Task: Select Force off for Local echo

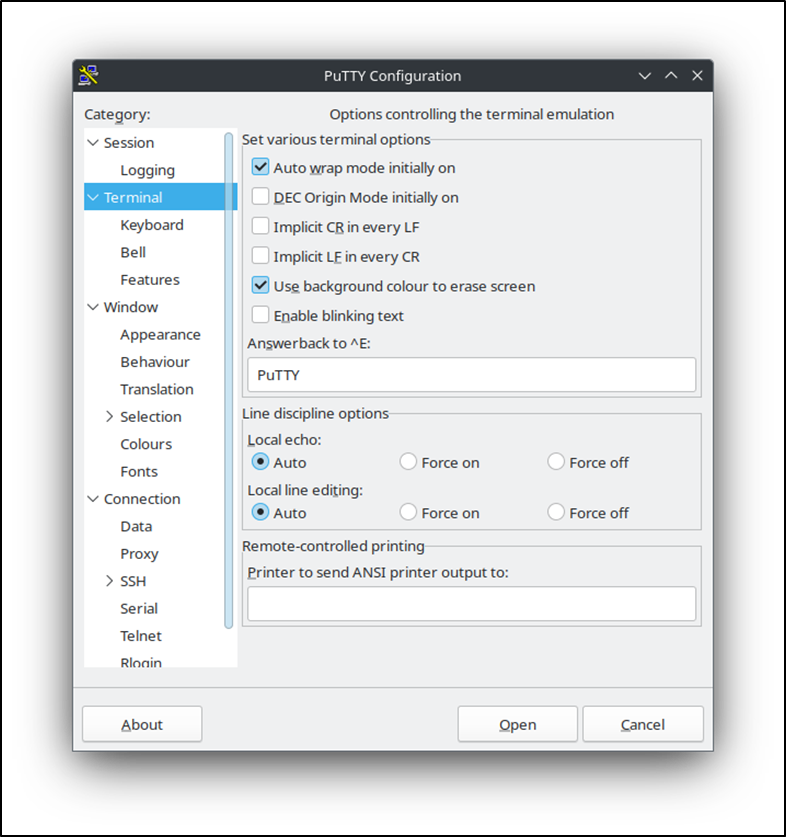Action: (556, 462)
